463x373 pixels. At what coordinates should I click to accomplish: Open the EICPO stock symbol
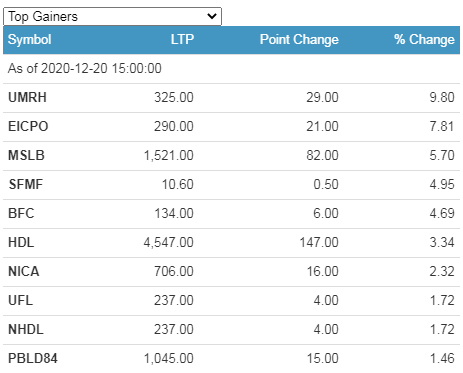click(x=28, y=126)
